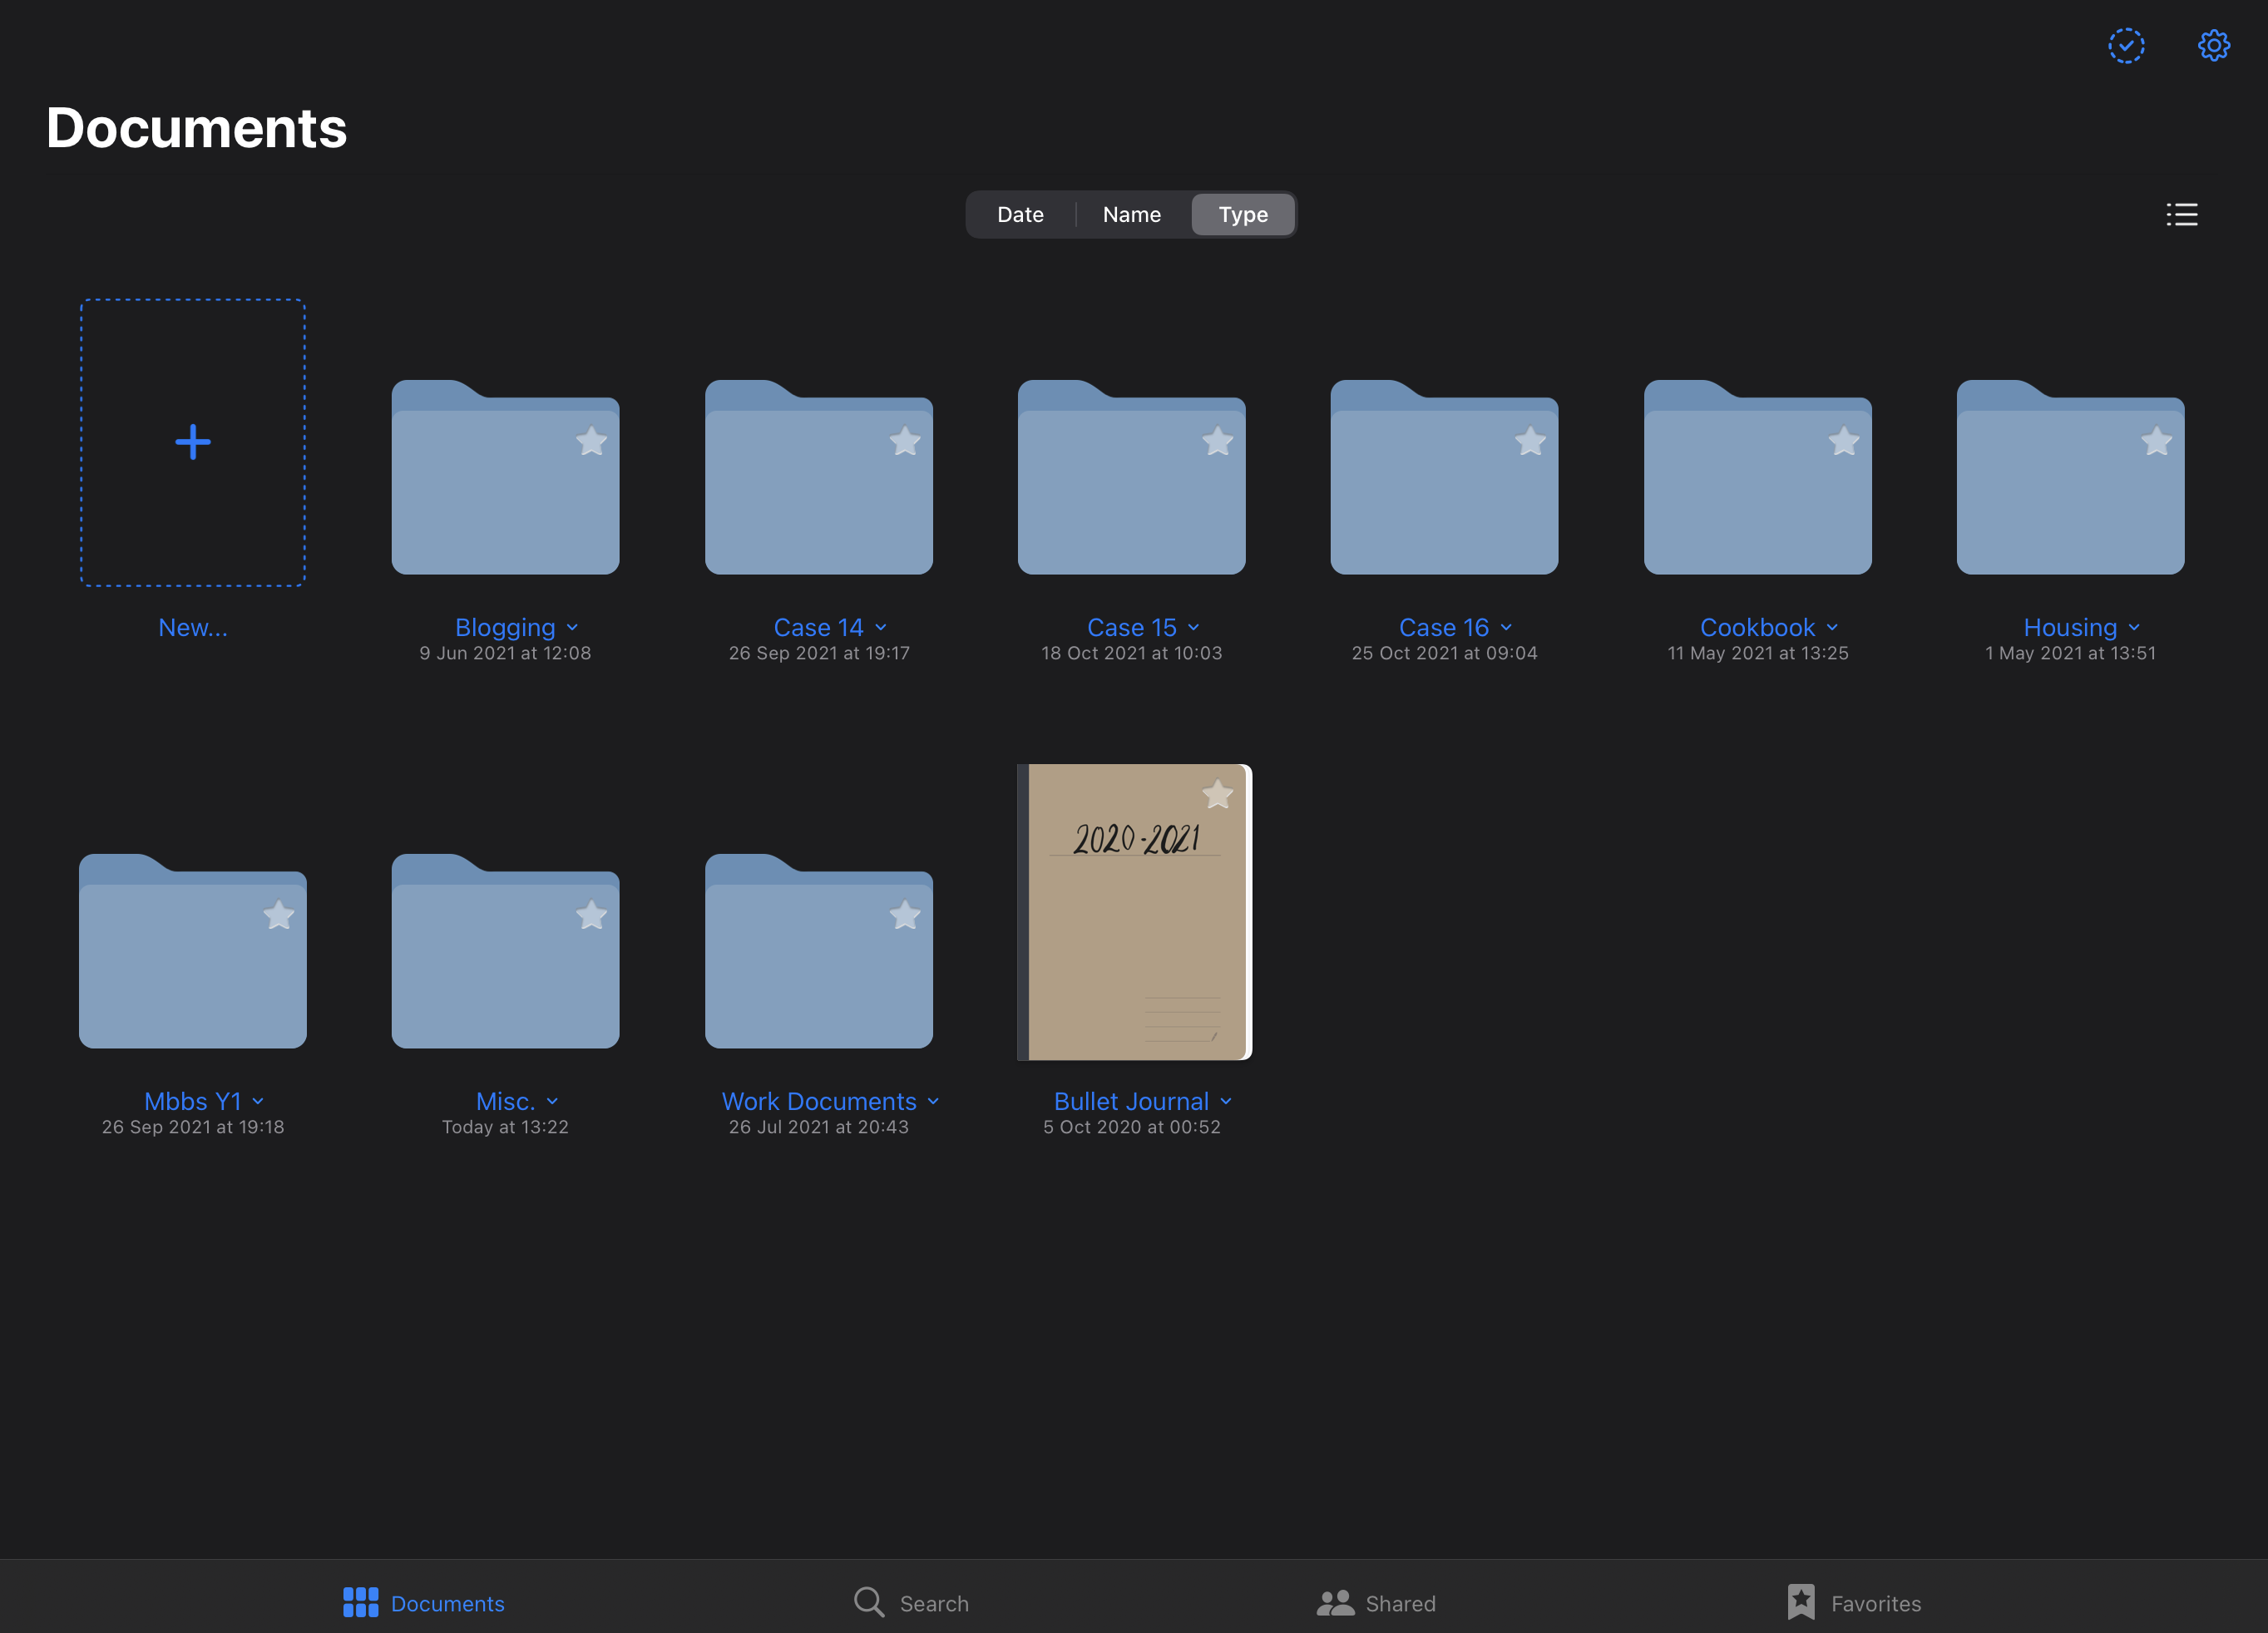
Task: Click the favorite star on Bullet Journal
Action: [1218, 793]
